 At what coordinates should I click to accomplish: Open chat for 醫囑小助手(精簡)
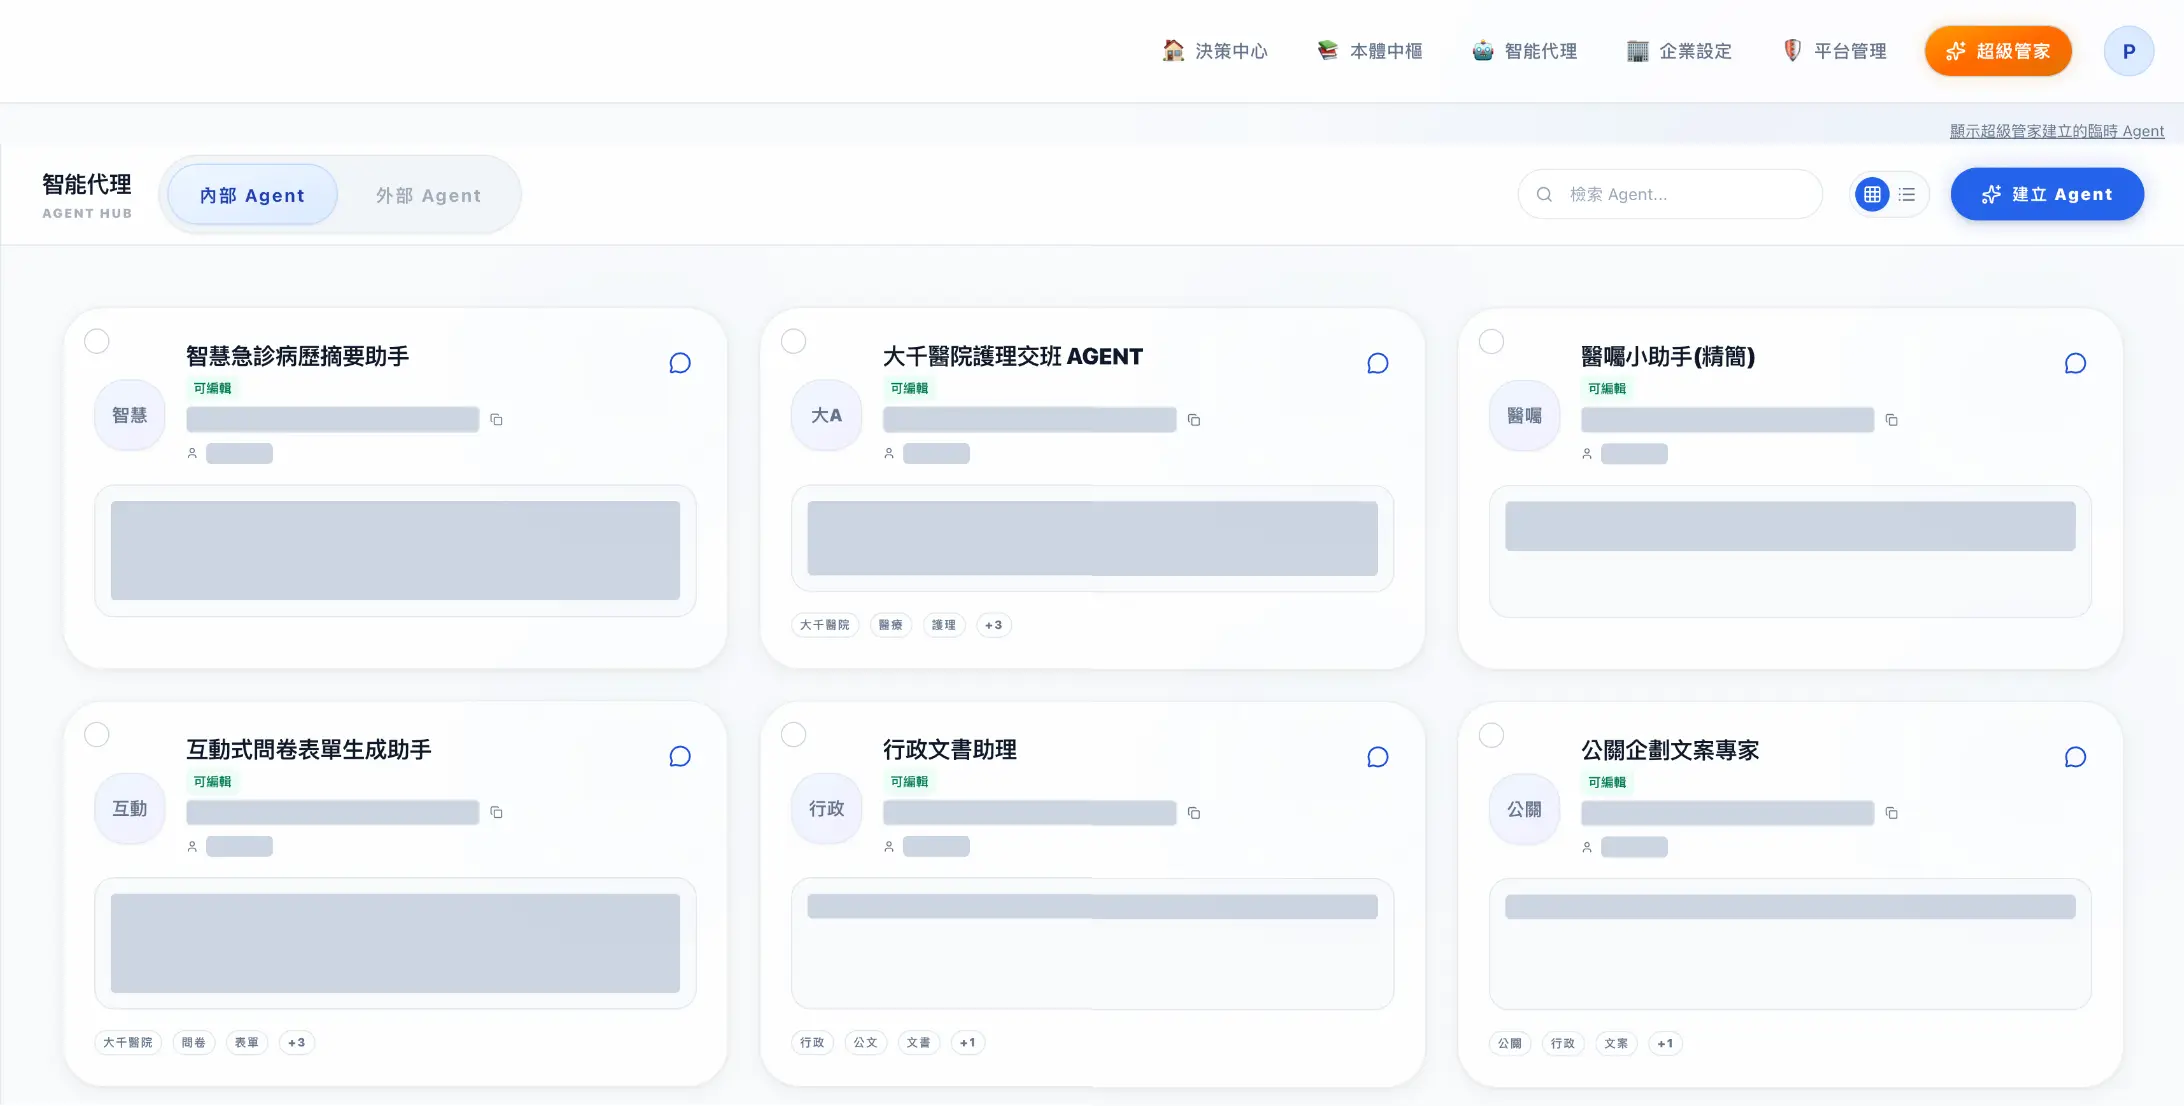2075,363
